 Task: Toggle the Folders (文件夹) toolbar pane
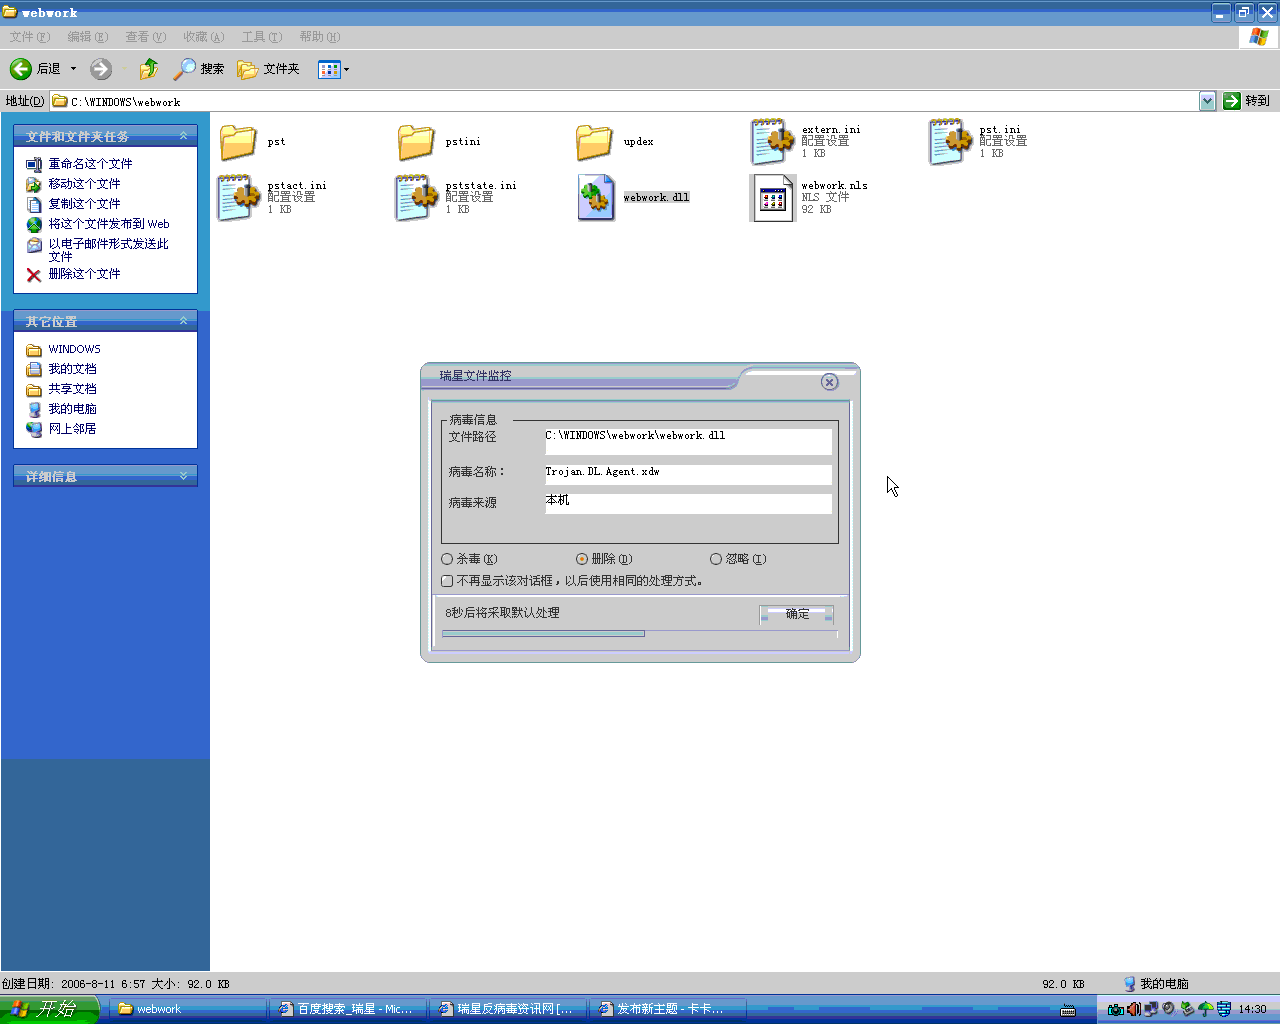(268, 69)
